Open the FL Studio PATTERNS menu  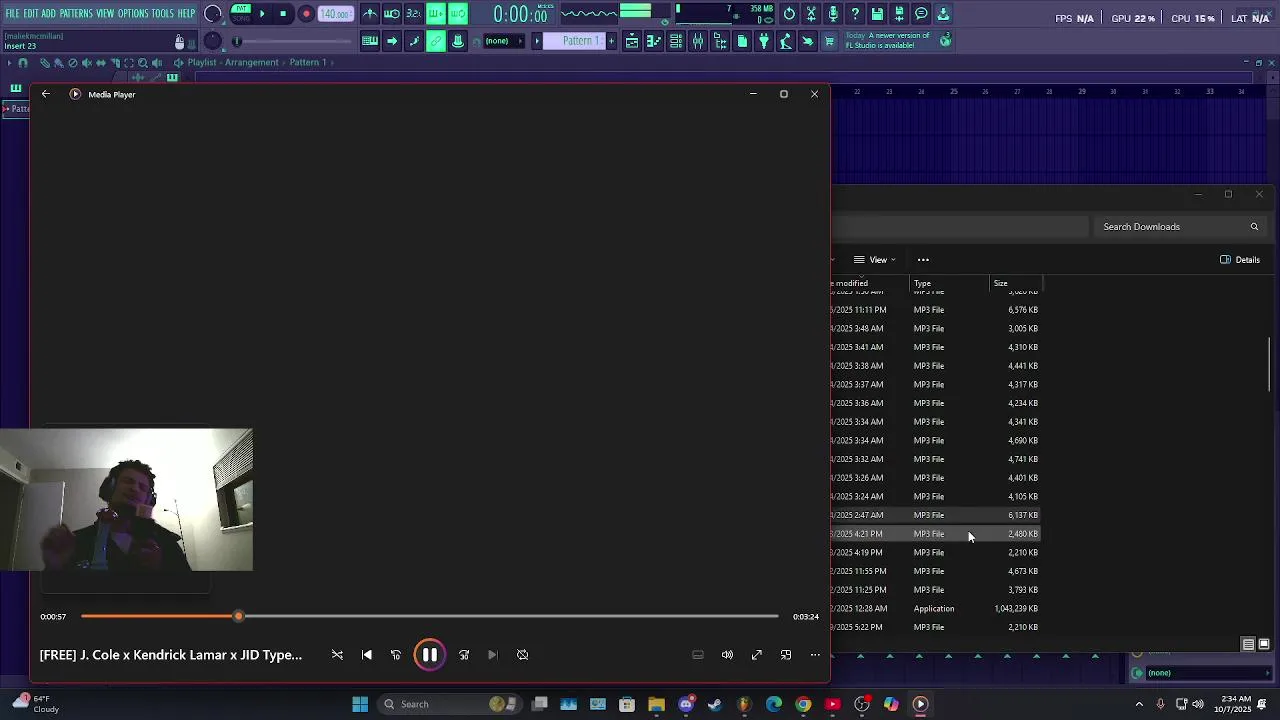76,14
